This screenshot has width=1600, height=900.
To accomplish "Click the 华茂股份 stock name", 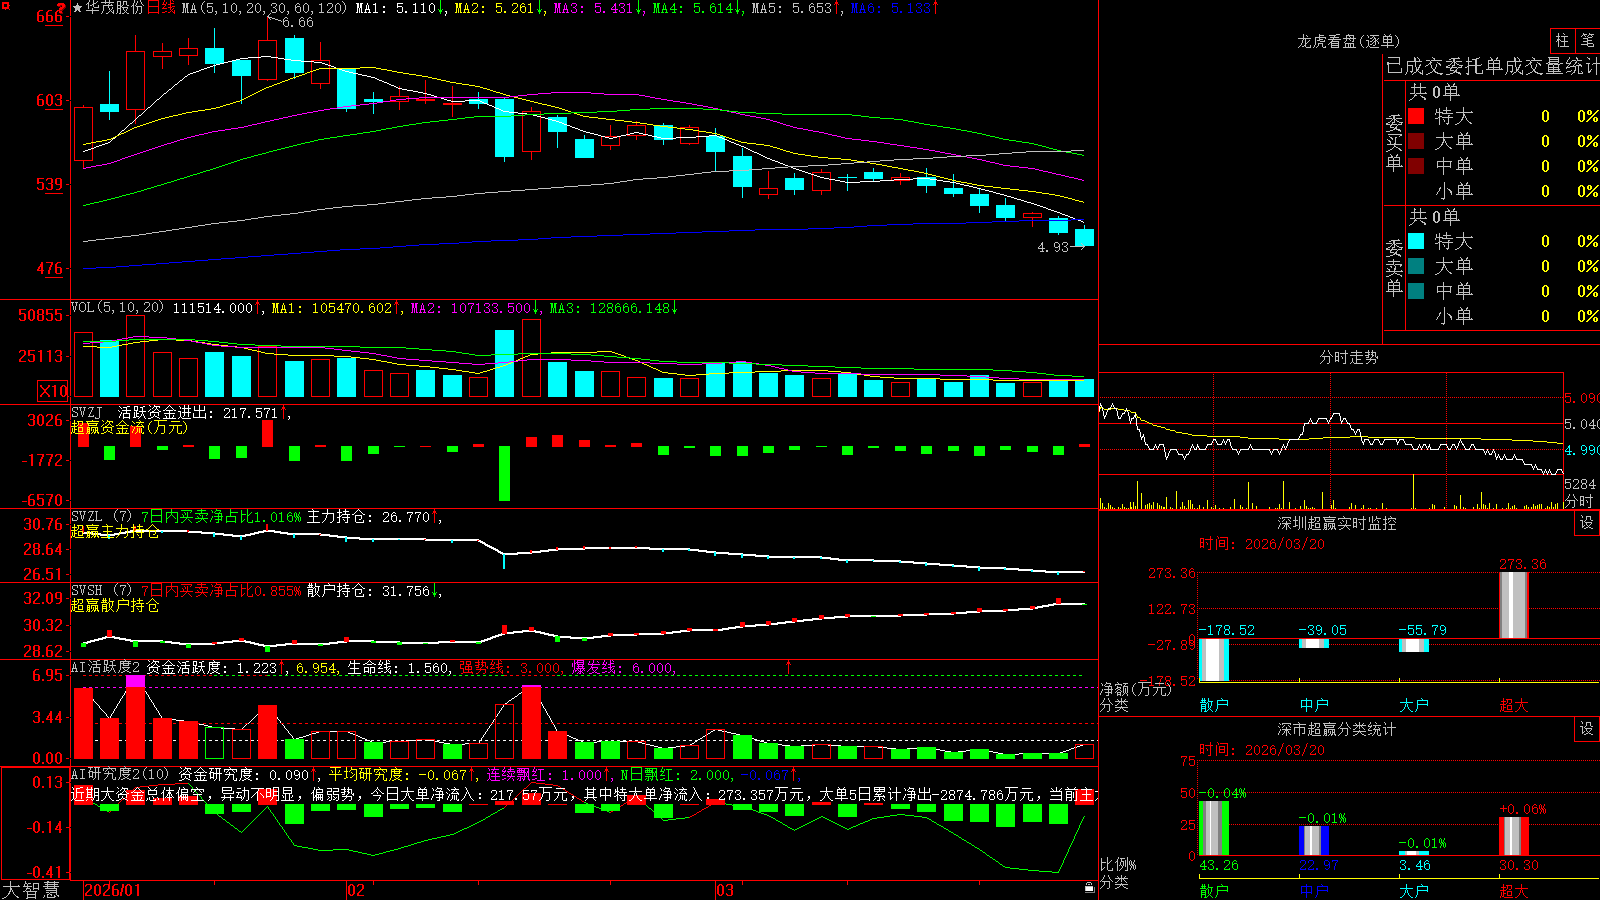I will pos(115,8).
